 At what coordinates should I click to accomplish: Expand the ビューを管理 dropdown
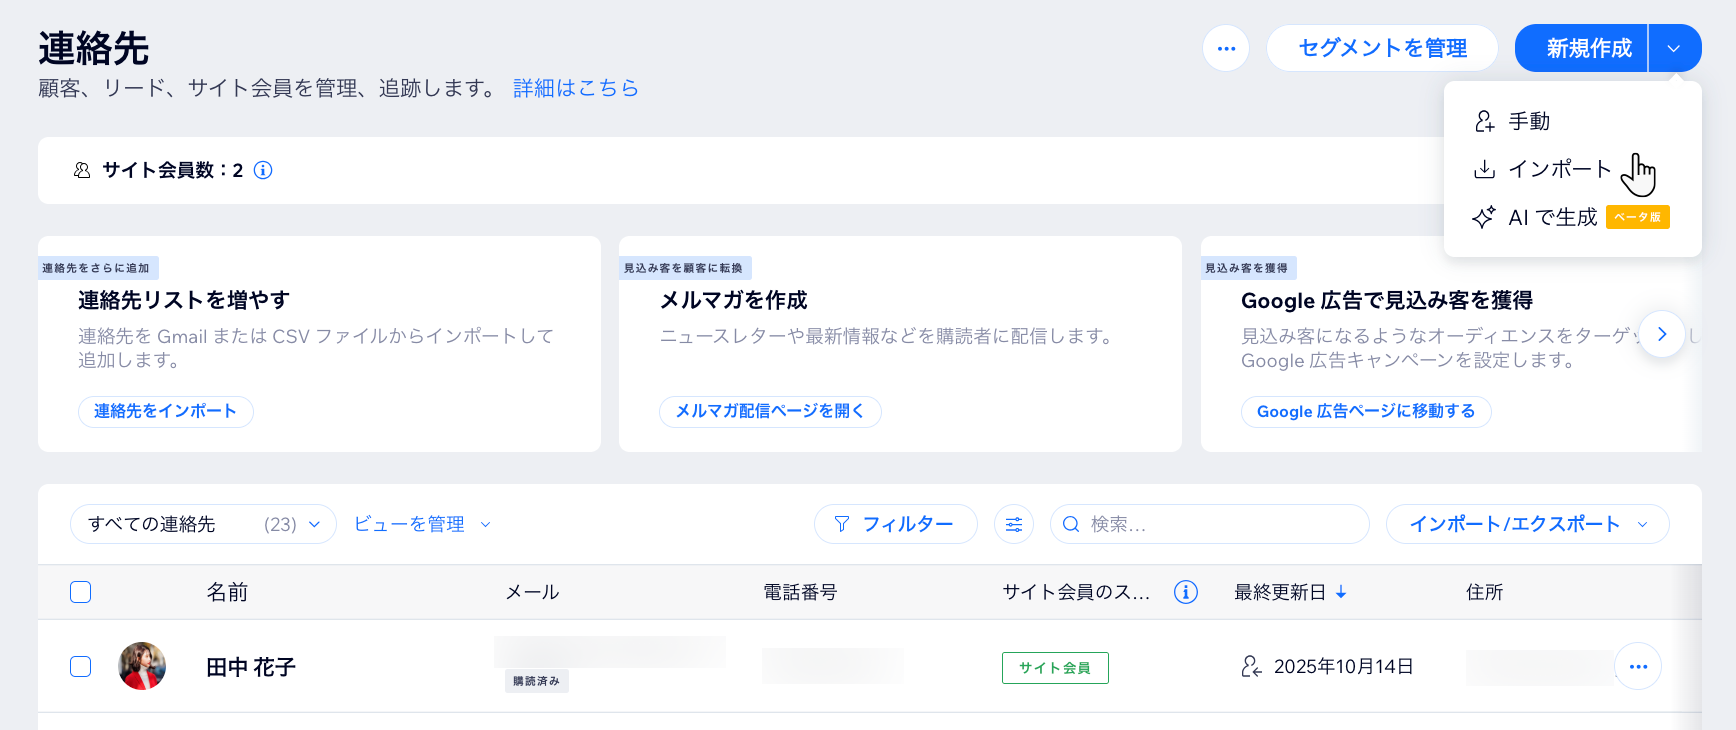(x=422, y=524)
